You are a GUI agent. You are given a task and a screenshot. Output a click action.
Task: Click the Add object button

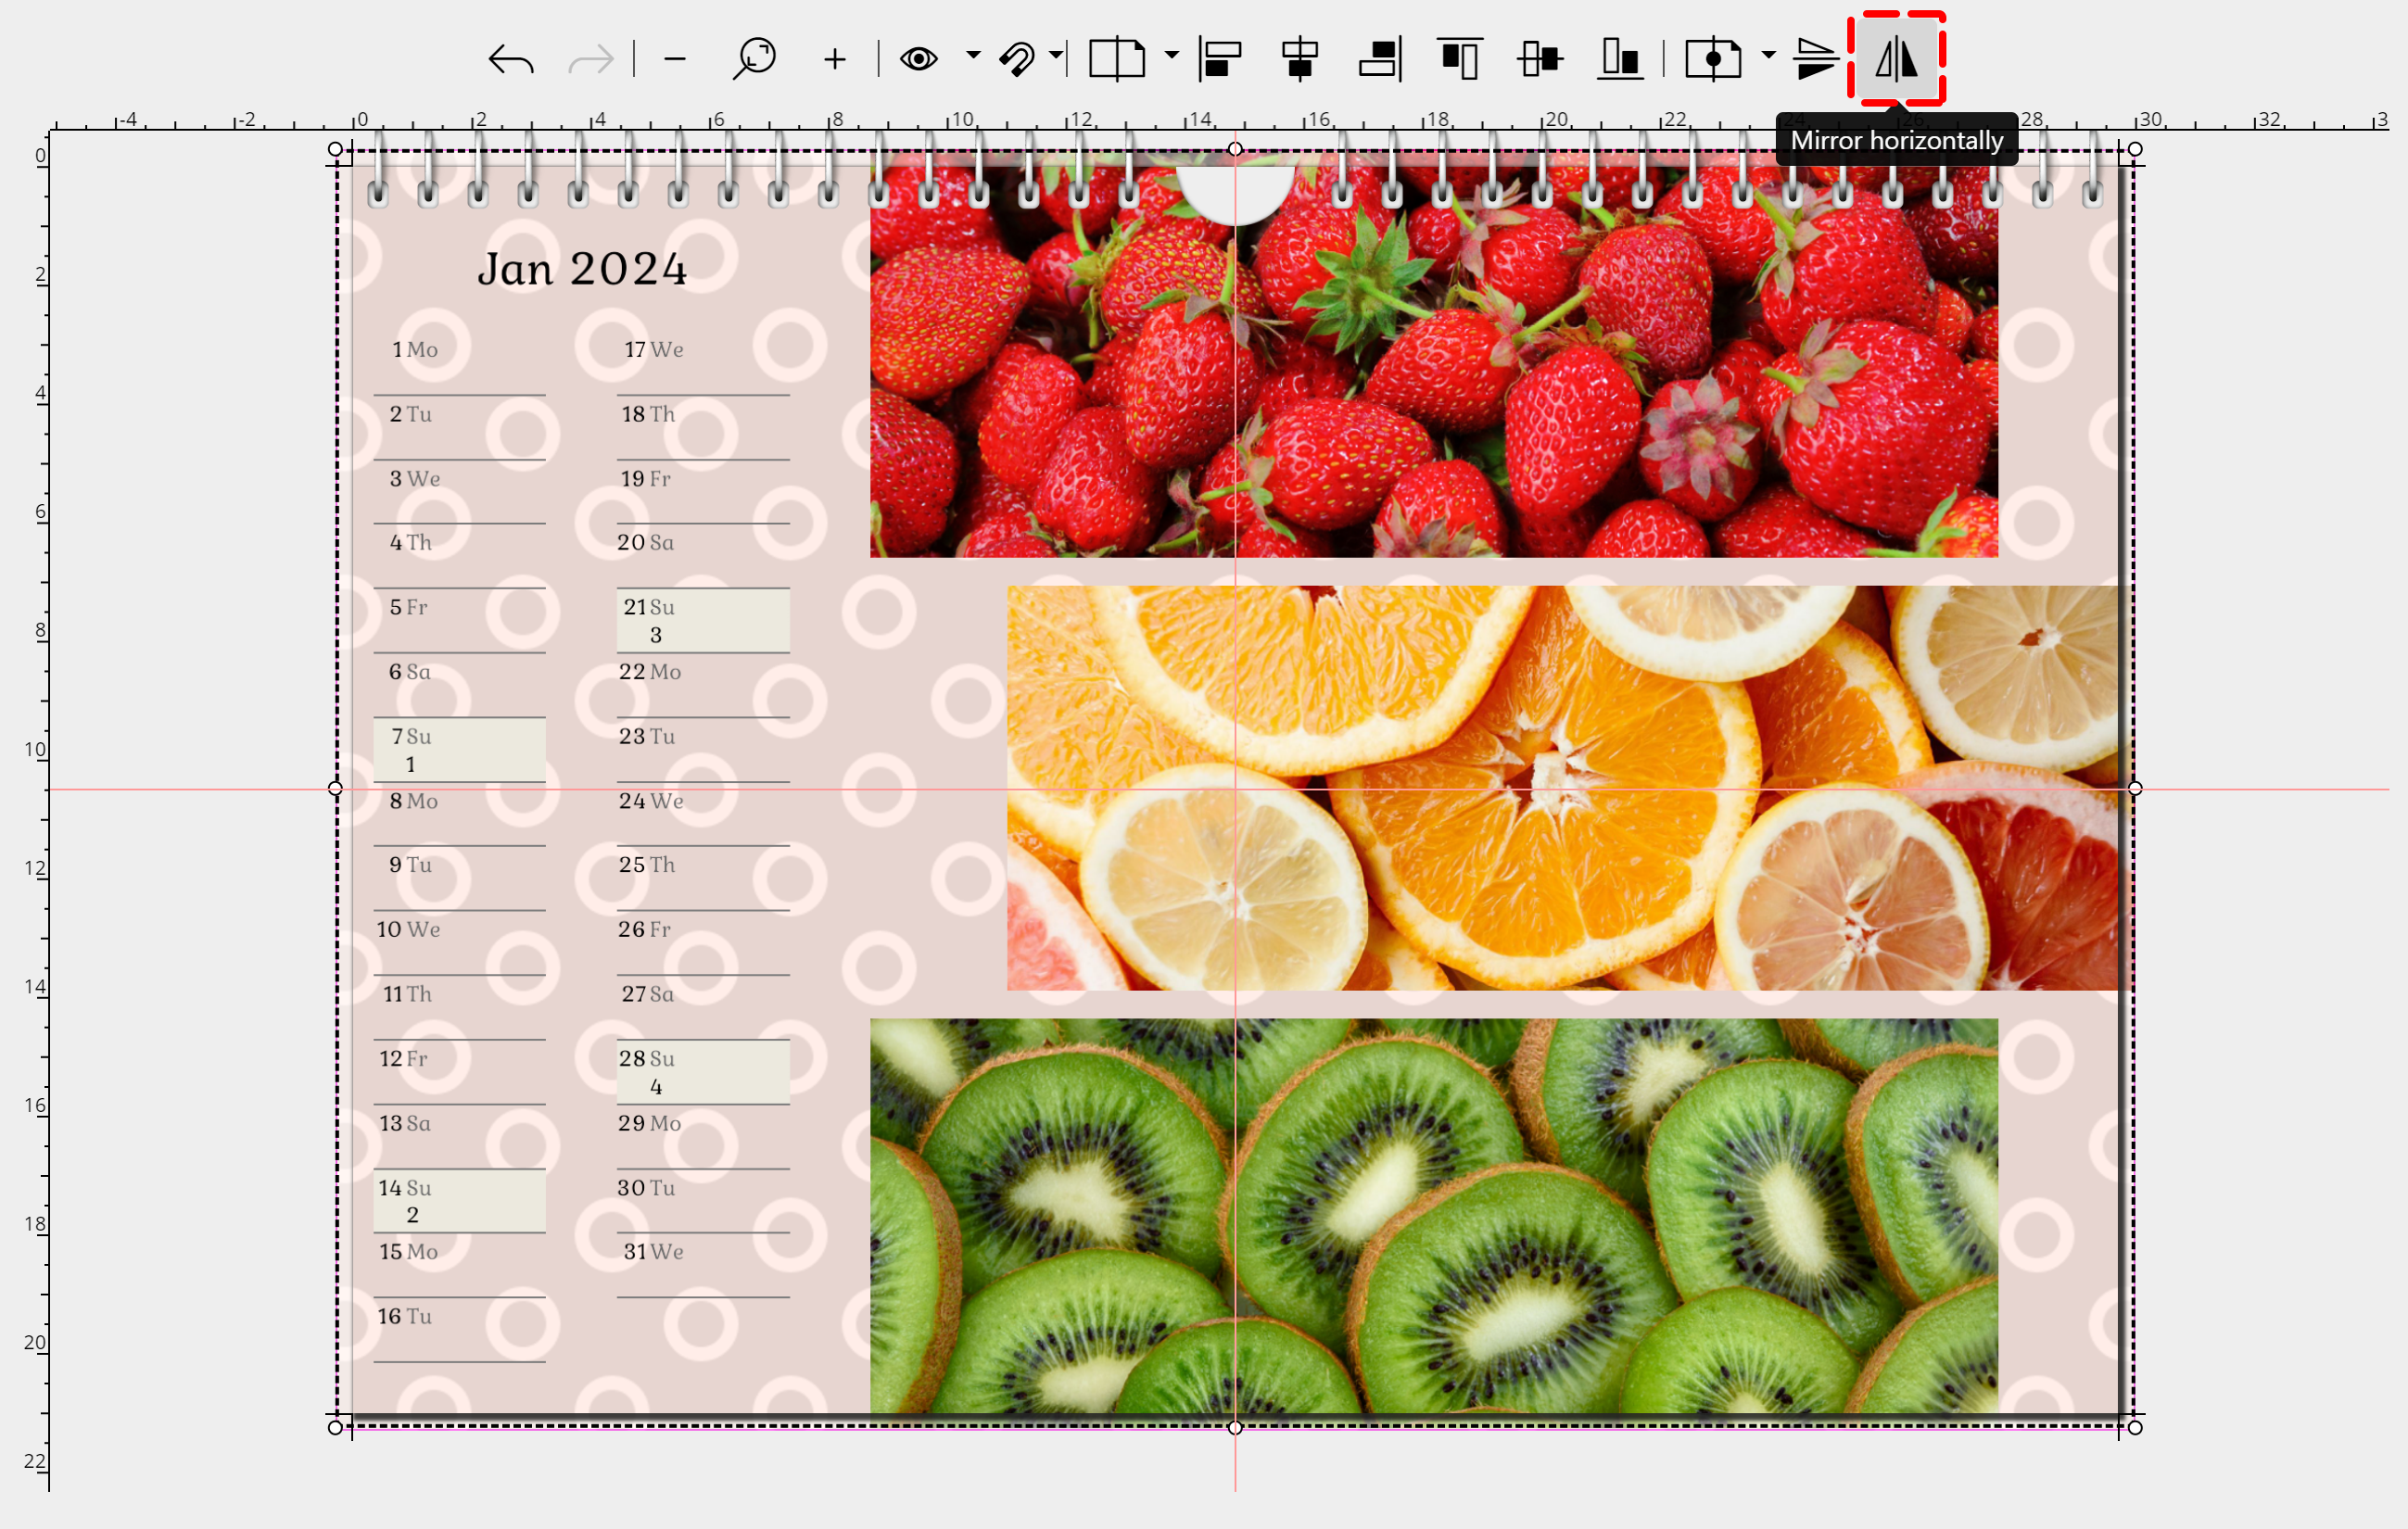[x=830, y=58]
